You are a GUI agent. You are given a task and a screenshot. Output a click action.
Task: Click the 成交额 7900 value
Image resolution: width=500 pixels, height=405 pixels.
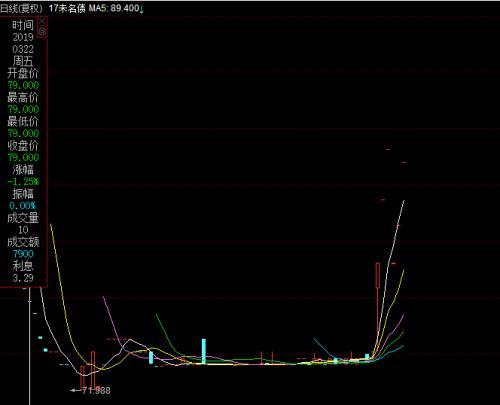[23, 254]
